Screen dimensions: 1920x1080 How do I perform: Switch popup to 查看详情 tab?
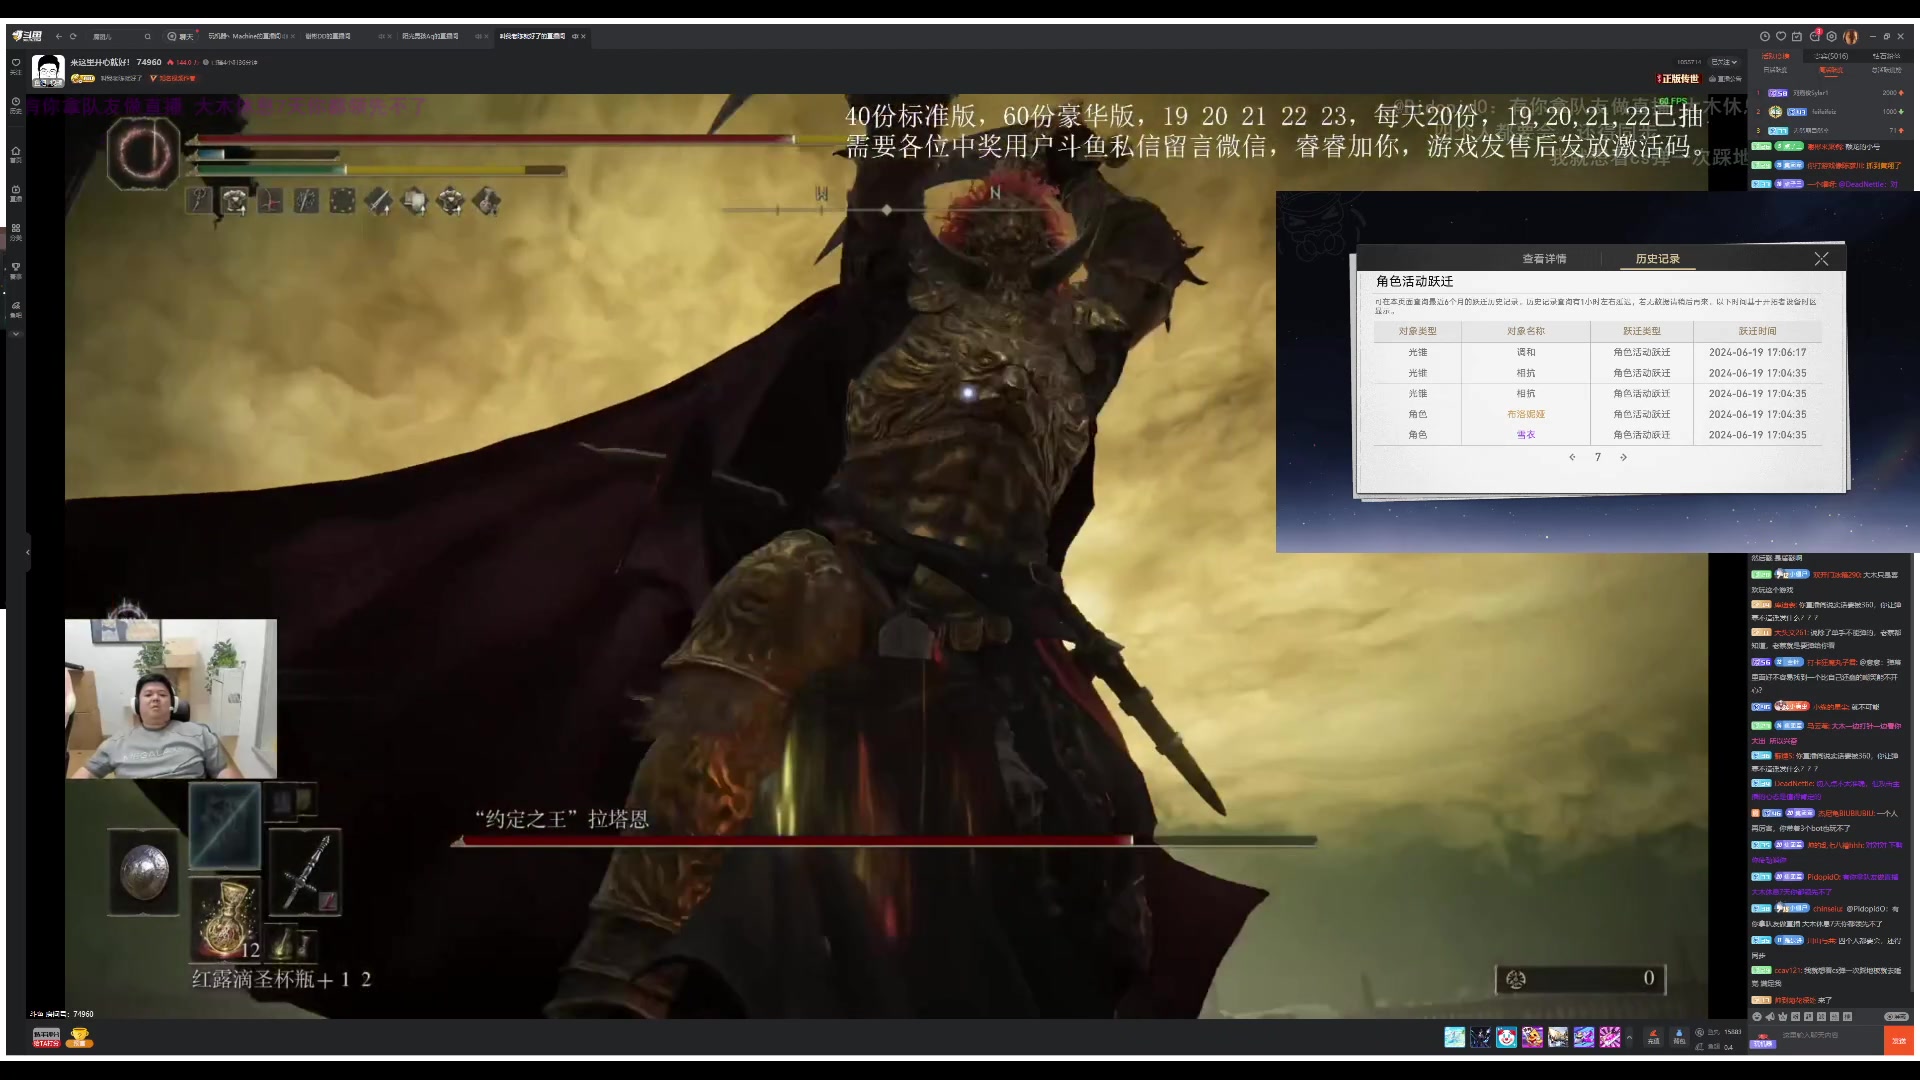[x=1544, y=259]
